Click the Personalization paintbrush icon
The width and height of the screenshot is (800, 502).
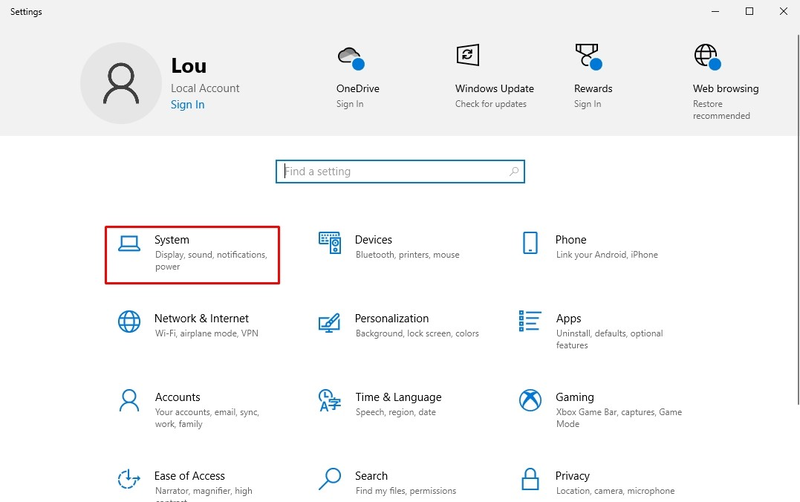click(x=330, y=323)
